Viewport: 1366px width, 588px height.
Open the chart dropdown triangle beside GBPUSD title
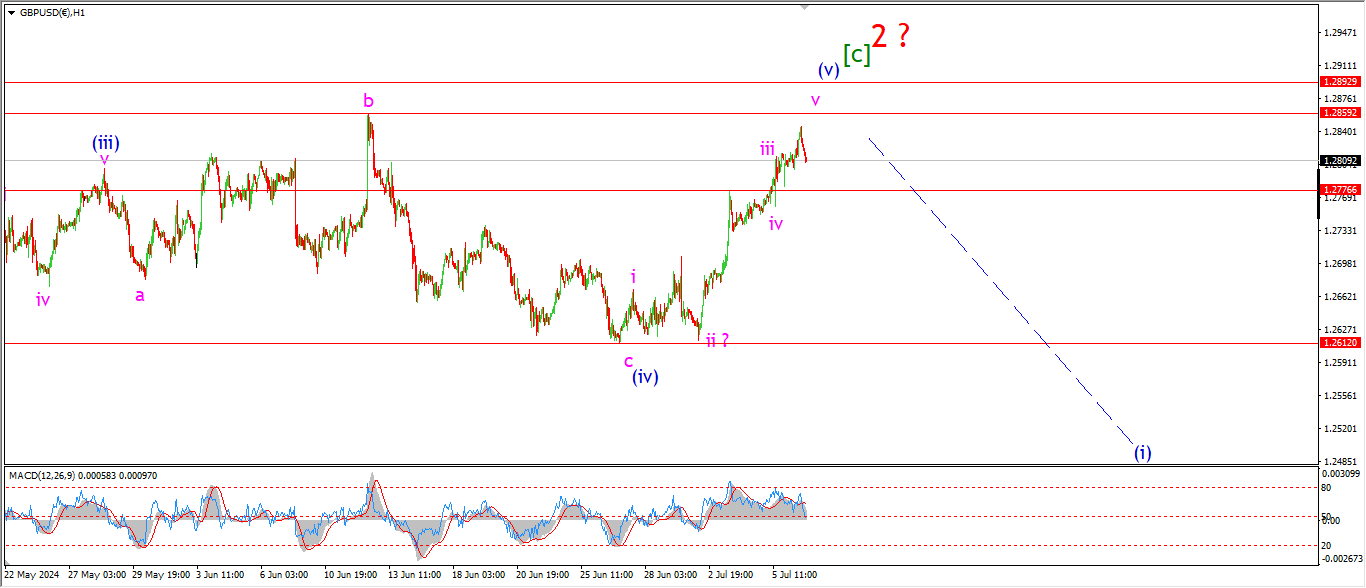[x=11, y=13]
